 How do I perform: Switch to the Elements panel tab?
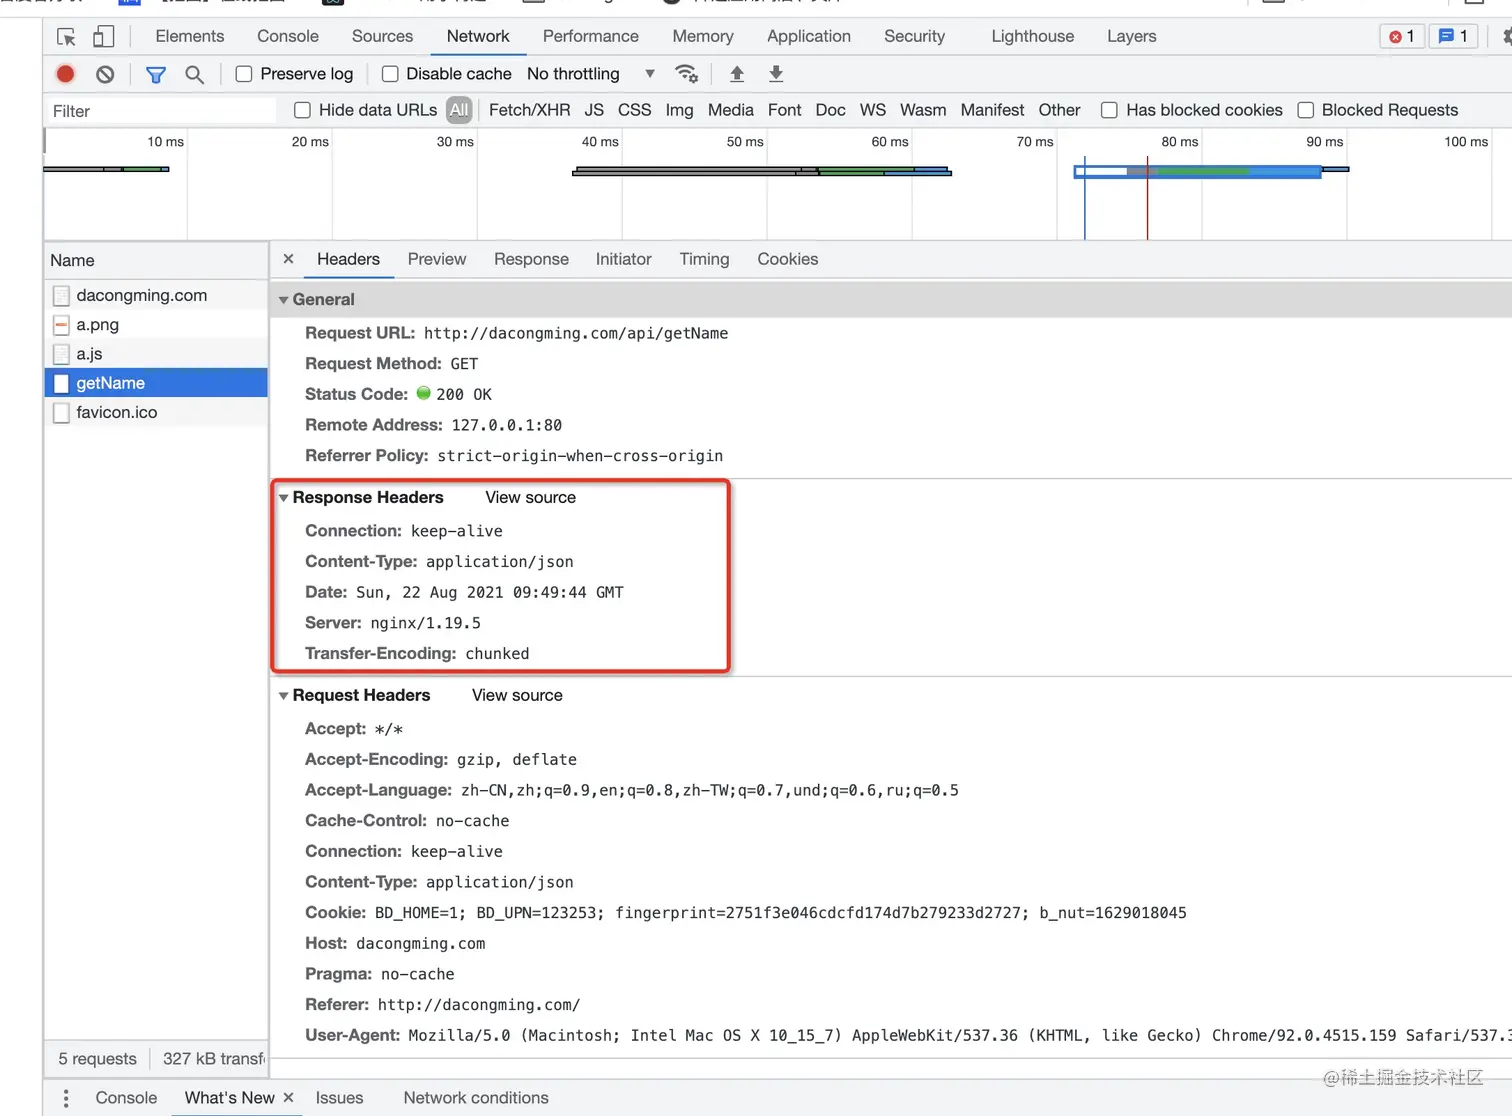(190, 36)
